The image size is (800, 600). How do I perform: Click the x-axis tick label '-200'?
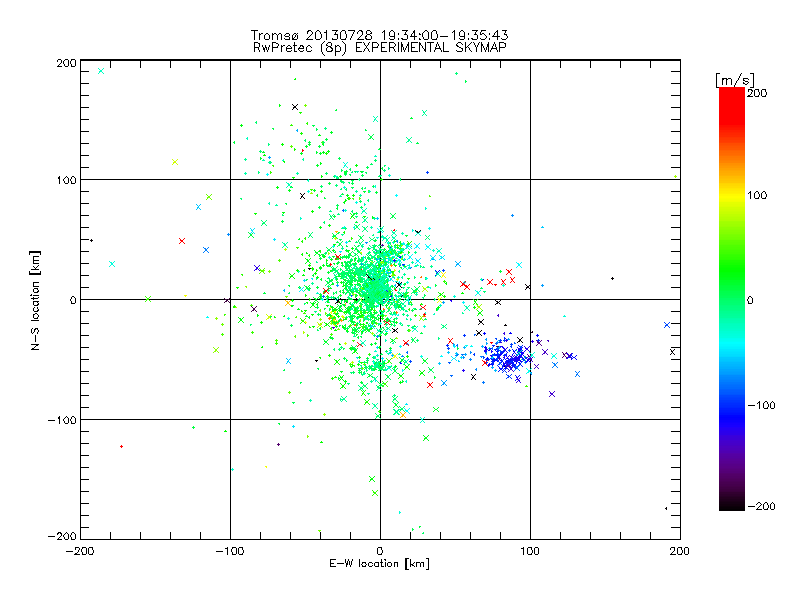point(80,552)
